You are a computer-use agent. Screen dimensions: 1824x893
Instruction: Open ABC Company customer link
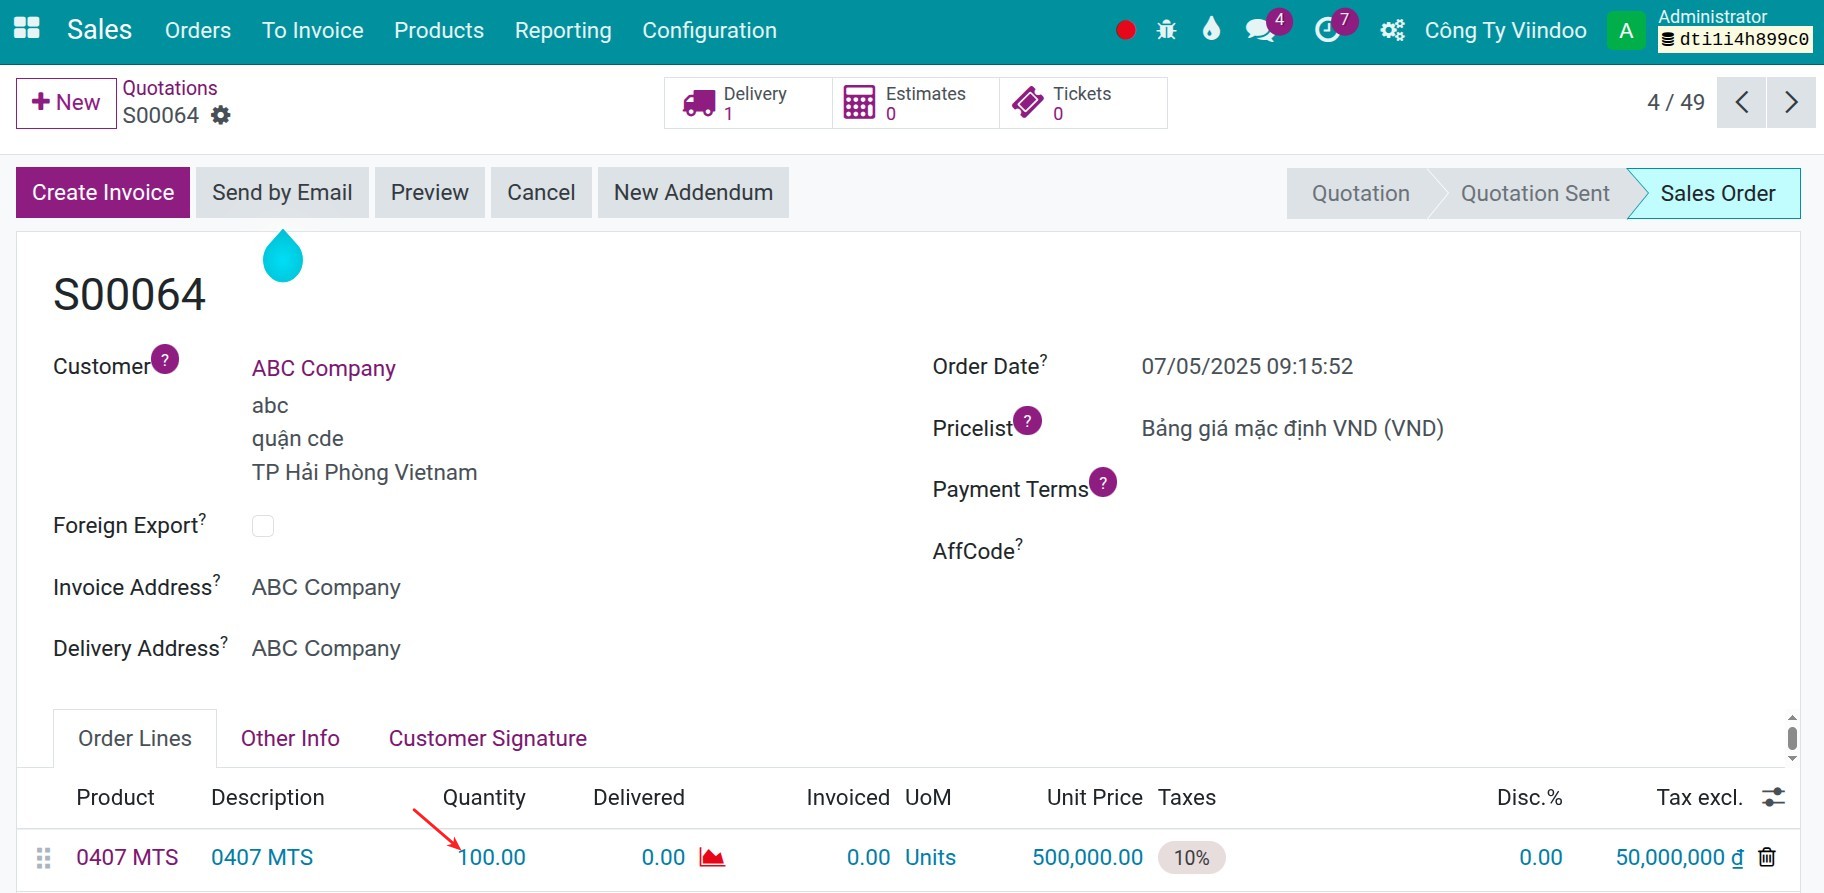(x=324, y=368)
